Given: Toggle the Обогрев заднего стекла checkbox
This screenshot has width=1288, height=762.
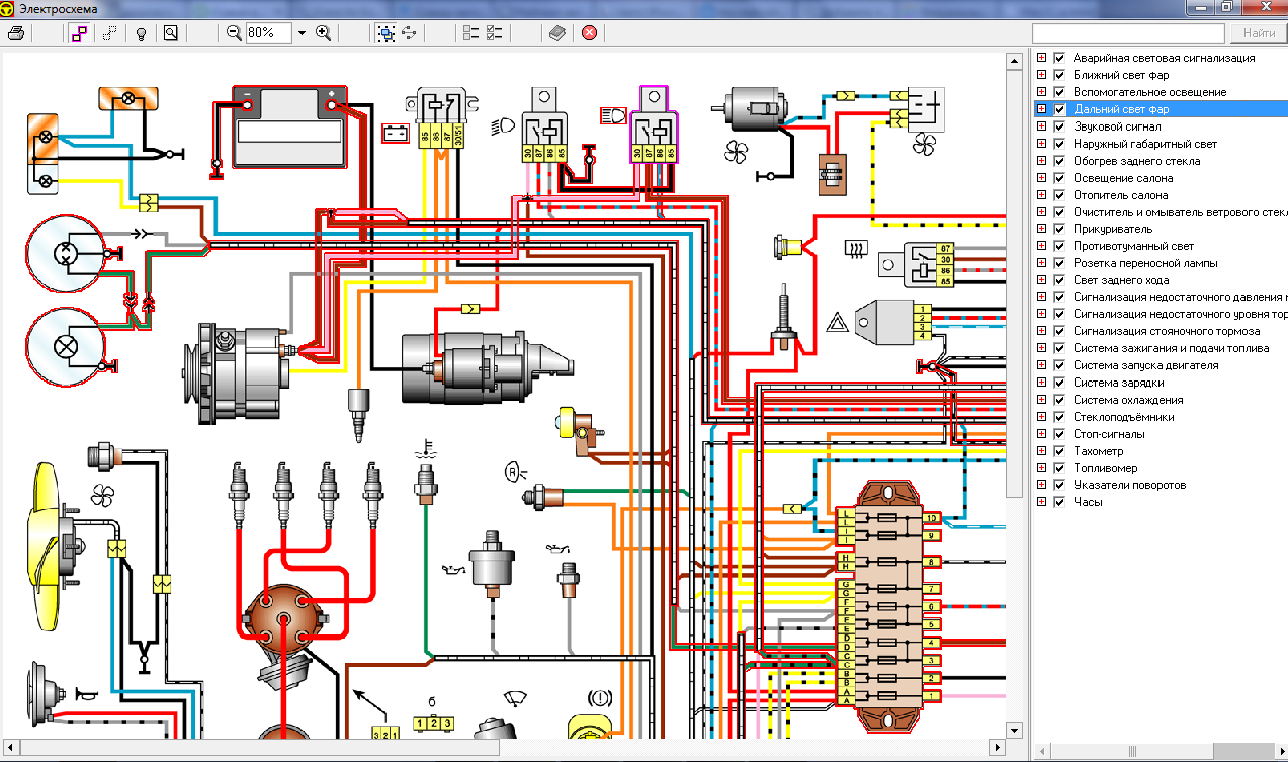Looking at the screenshot, I should pos(1059,161).
